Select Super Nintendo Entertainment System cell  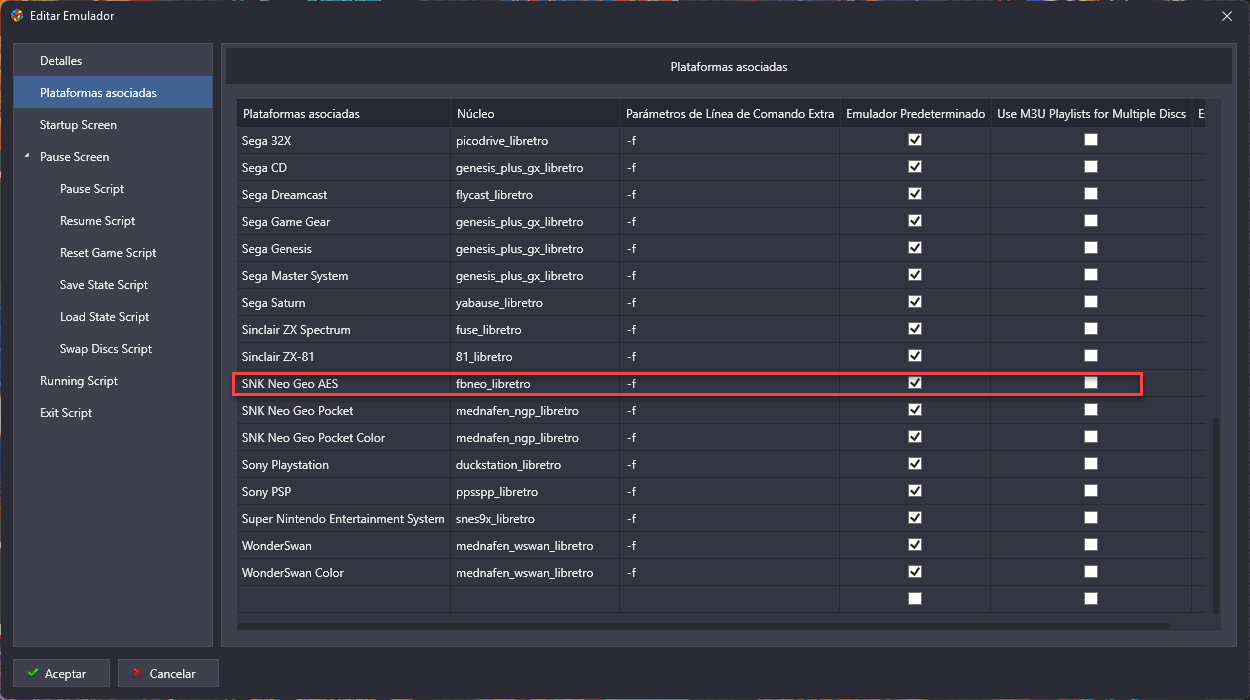[343, 518]
